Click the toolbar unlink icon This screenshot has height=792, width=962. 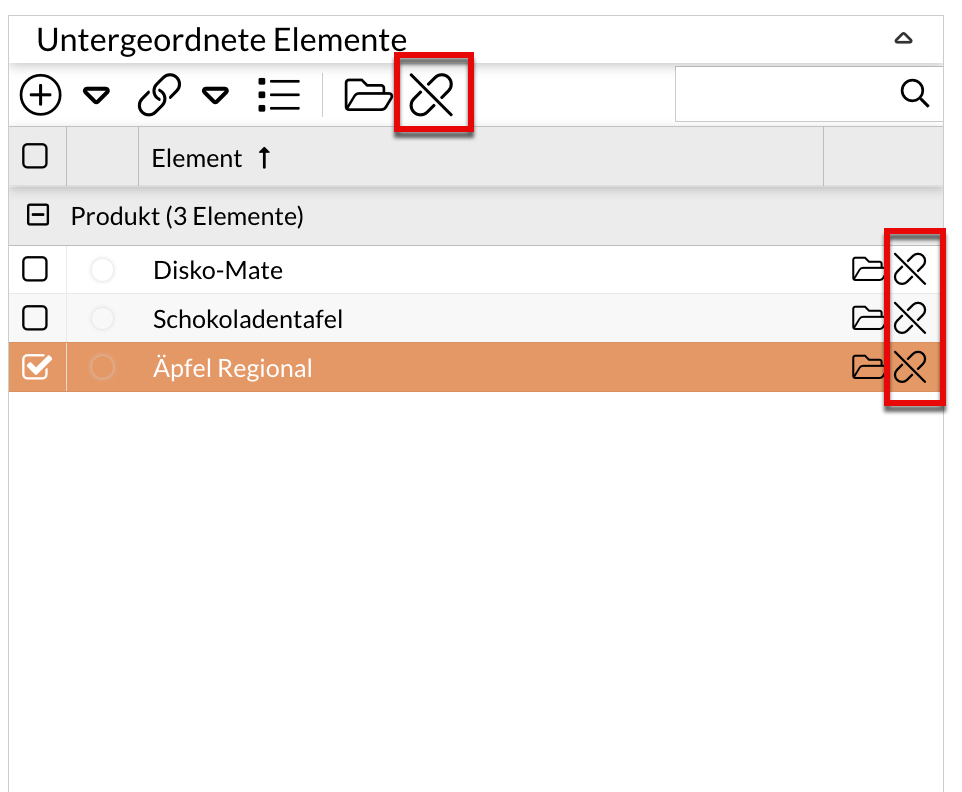click(432, 95)
